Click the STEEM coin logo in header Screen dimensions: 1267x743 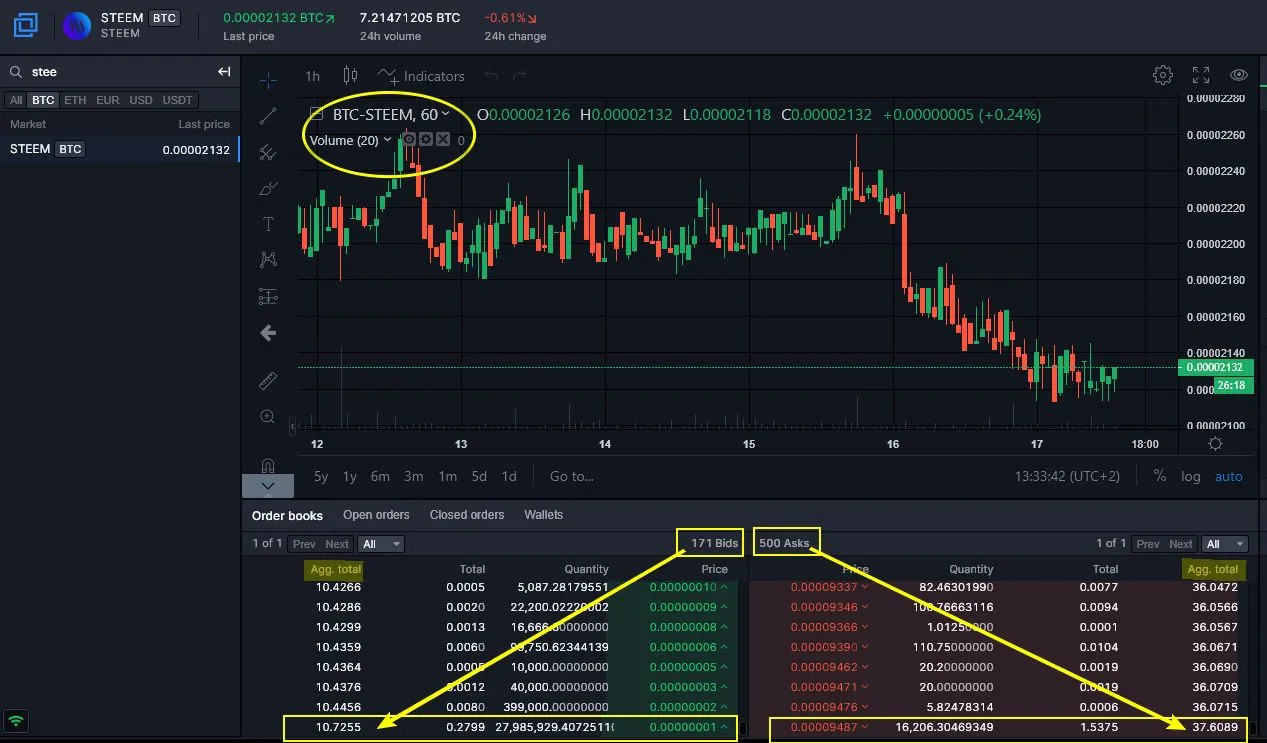tap(77, 26)
